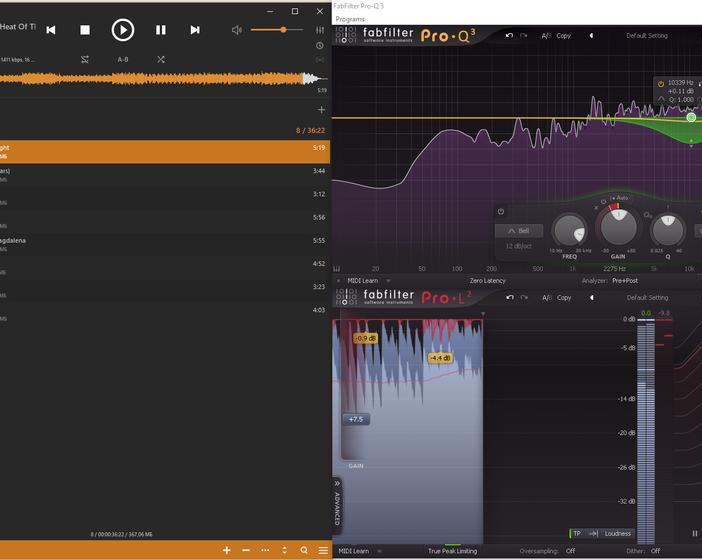Toggle Auto dynamic threshold above GAIN knob

pos(620,197)
